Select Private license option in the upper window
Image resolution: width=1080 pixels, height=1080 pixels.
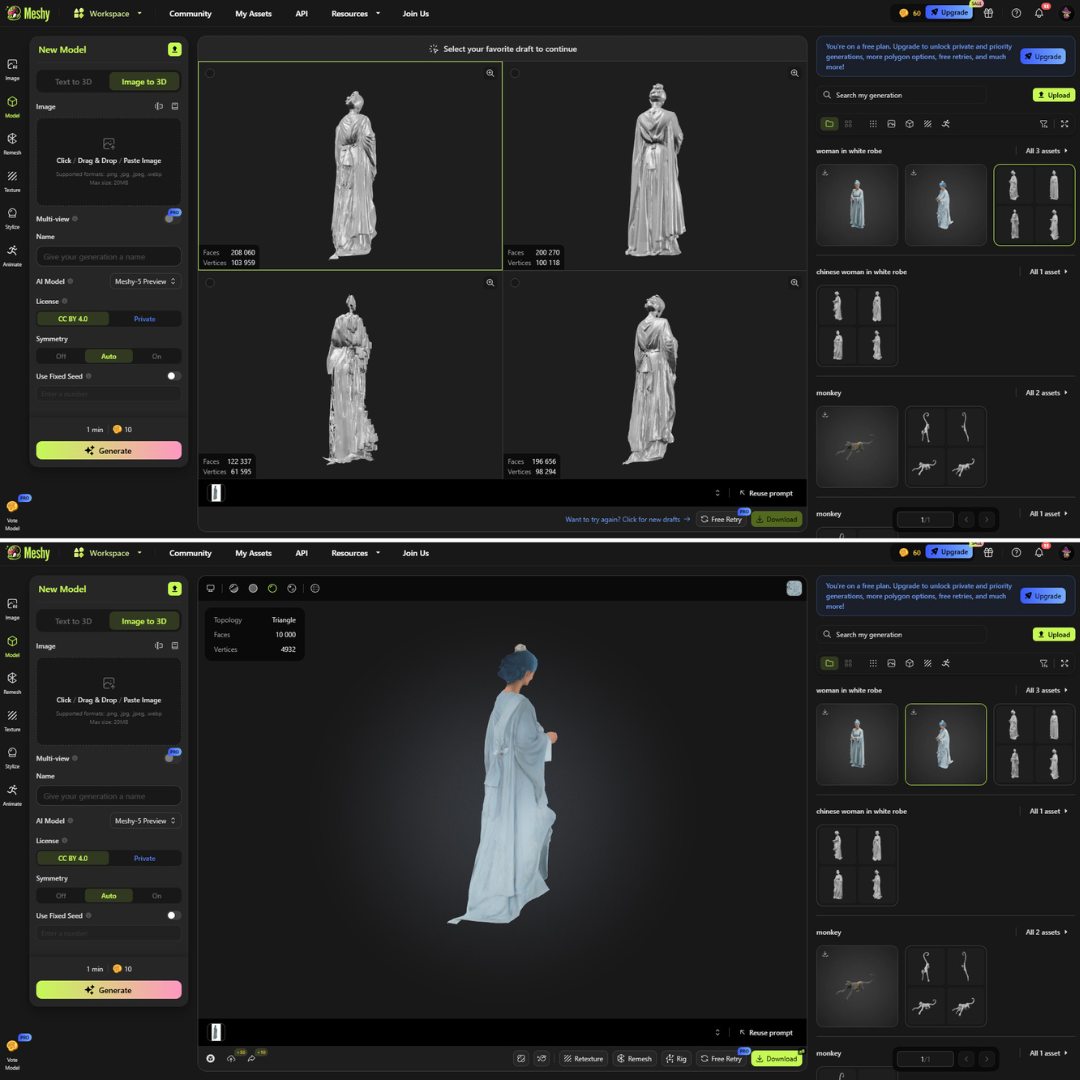(x=145, y=319)
